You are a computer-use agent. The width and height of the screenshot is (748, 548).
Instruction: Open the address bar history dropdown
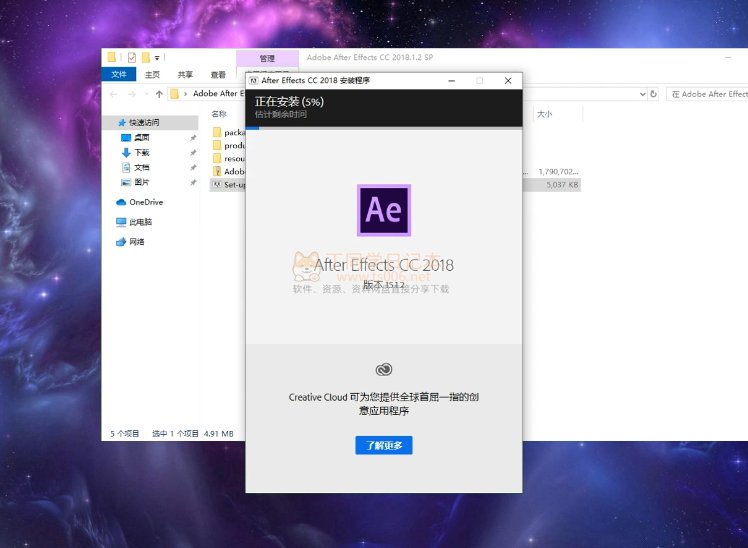coord(641,94)
